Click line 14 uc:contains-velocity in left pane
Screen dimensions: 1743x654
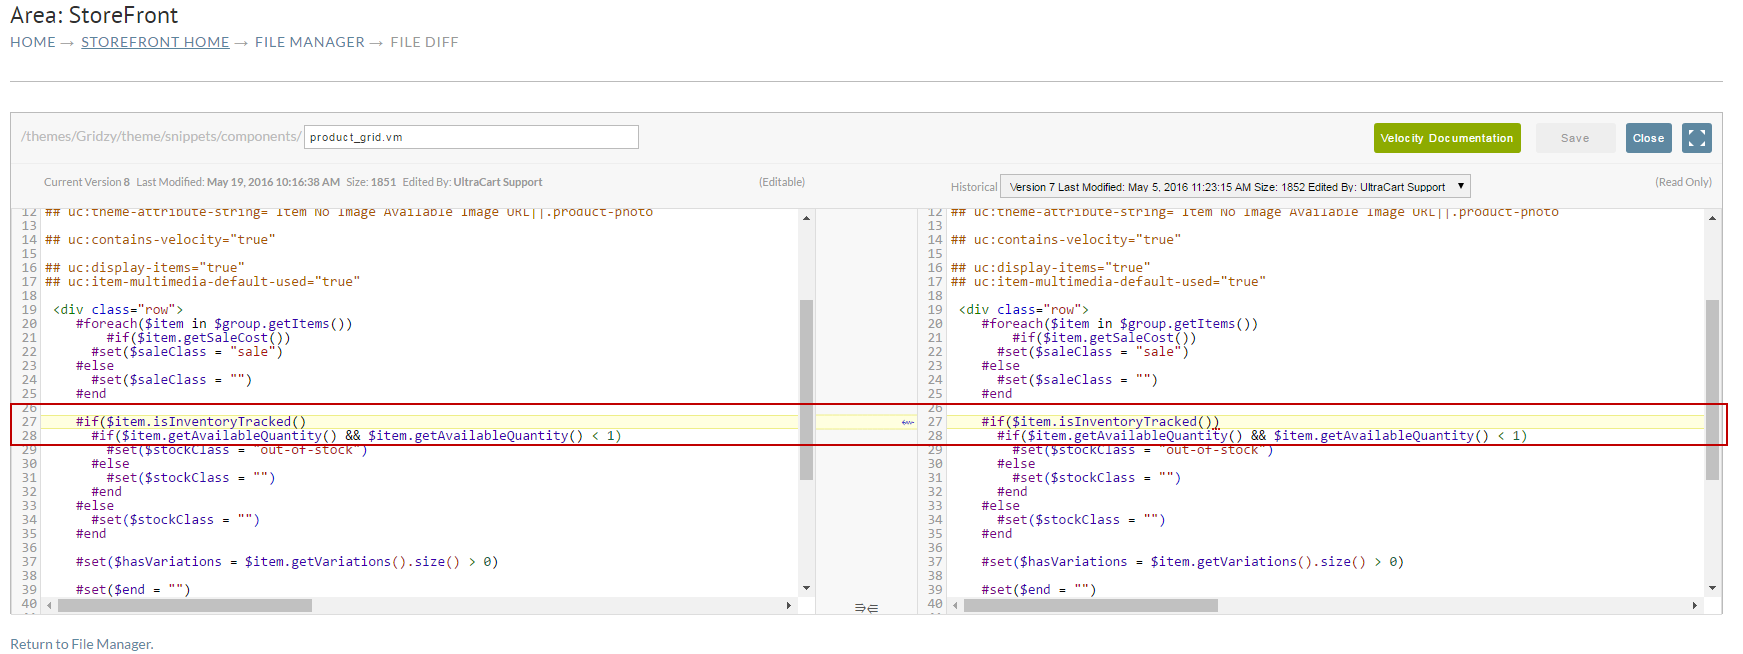click(160, 240)
